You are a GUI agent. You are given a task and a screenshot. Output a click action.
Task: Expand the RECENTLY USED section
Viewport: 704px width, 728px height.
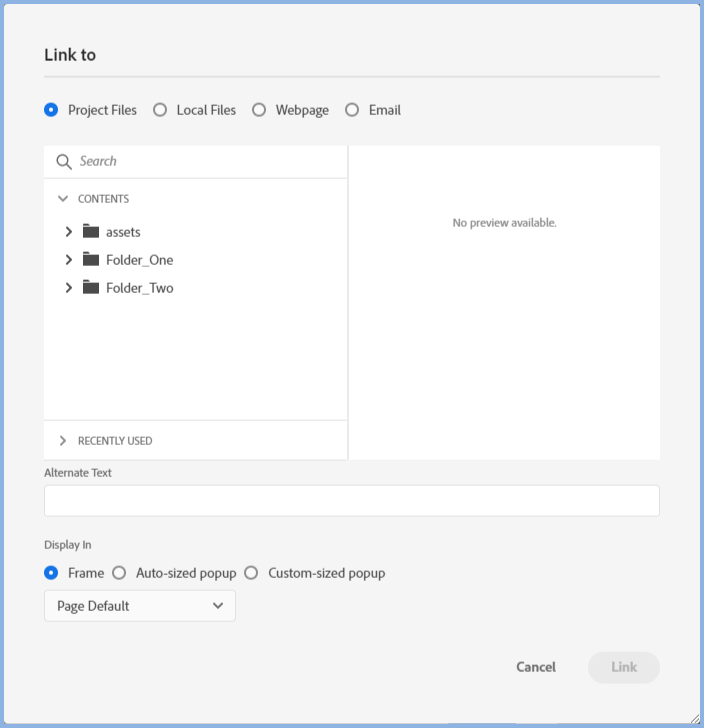[x=63, y=441]
